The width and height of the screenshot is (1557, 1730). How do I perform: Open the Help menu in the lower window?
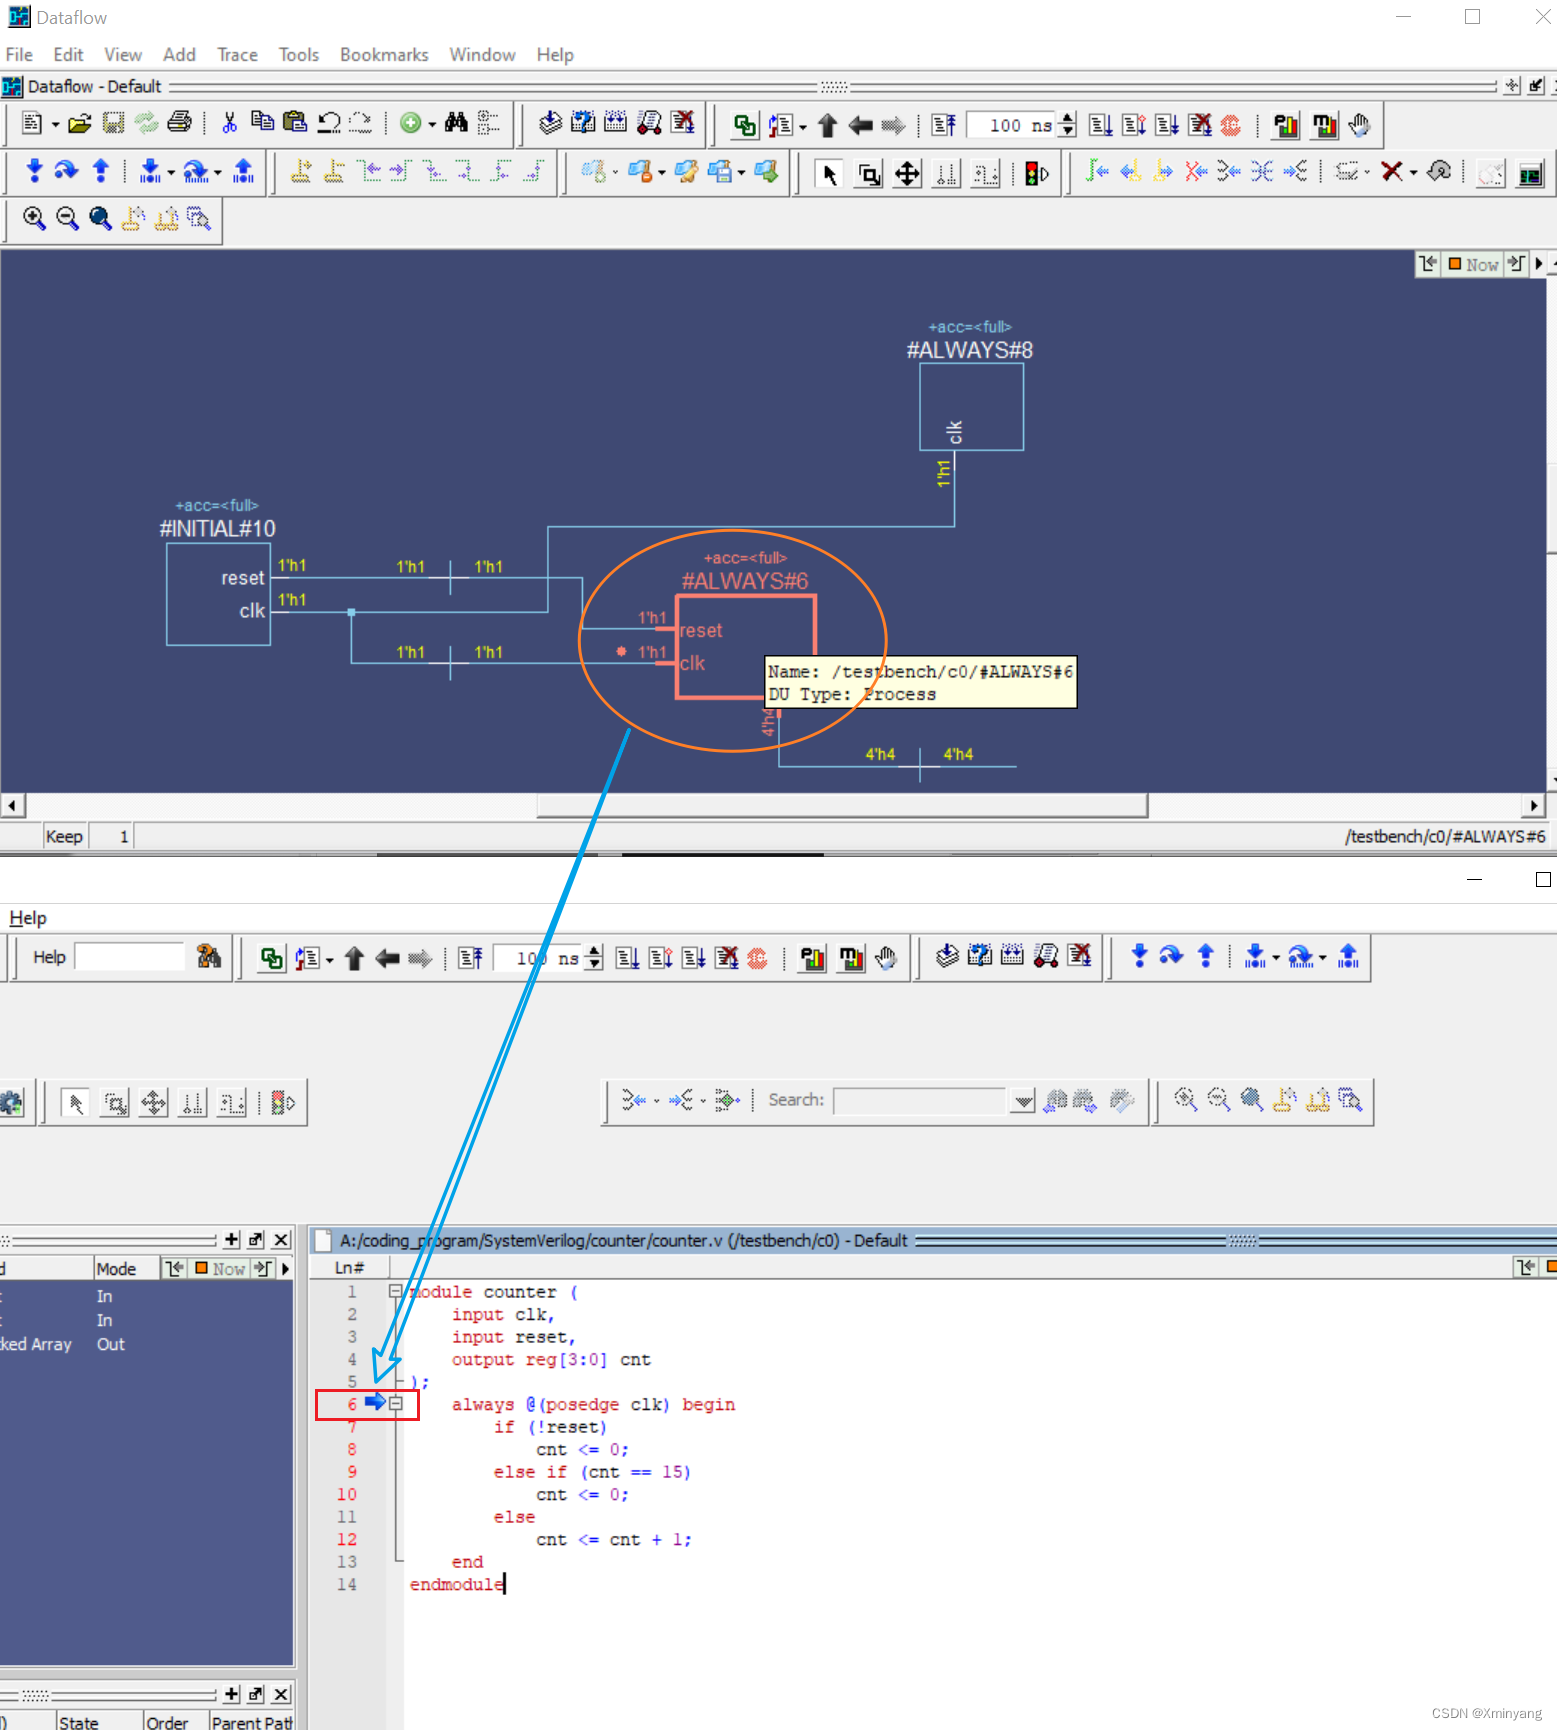(28, 917)
